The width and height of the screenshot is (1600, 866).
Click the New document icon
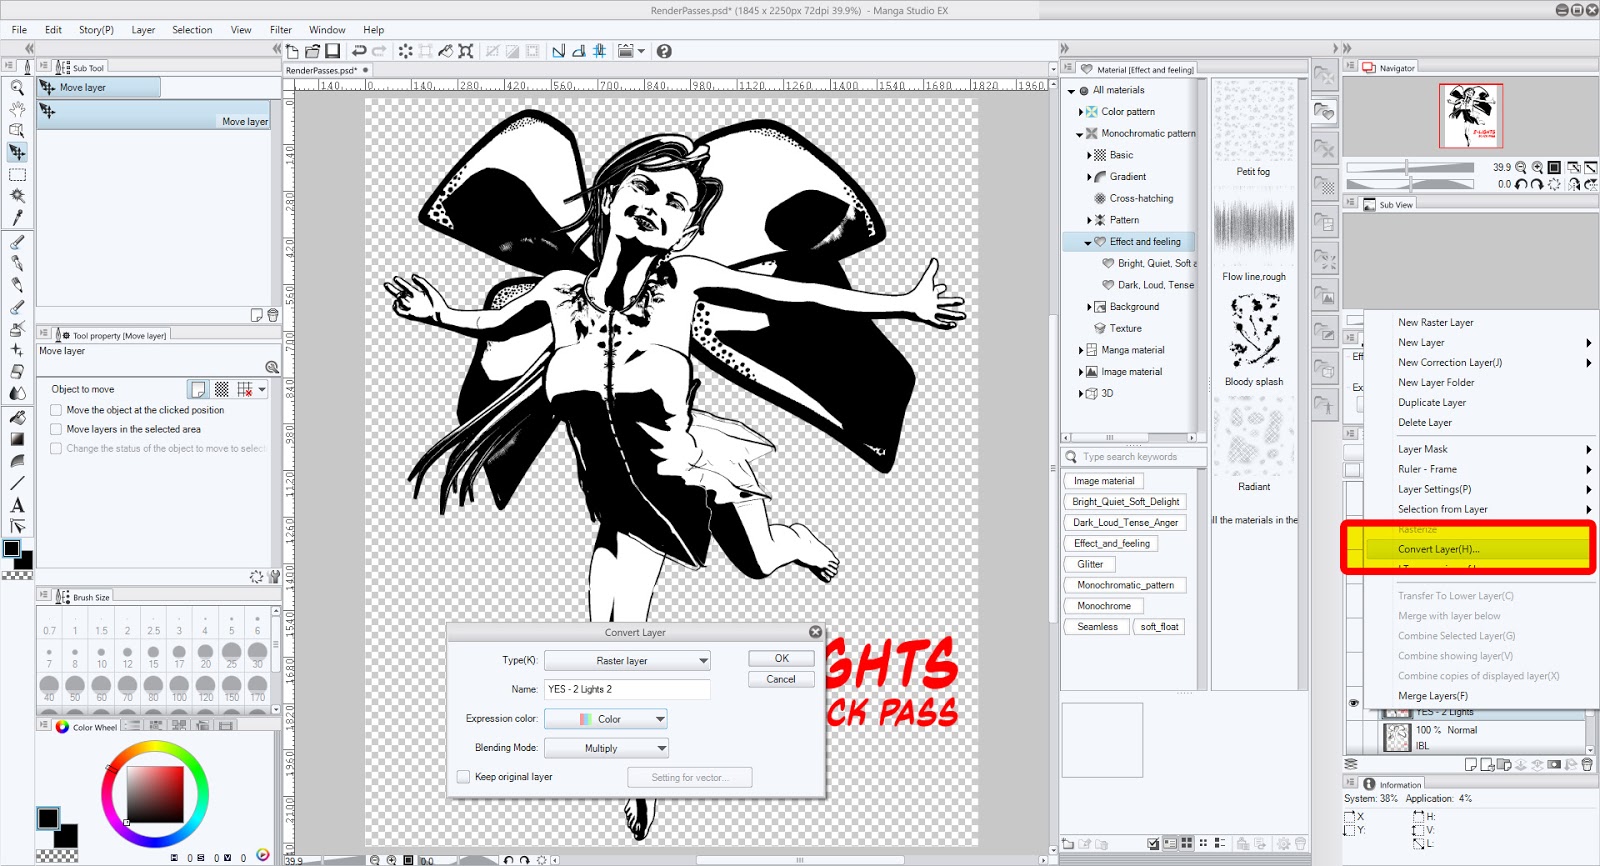[292, 51]
